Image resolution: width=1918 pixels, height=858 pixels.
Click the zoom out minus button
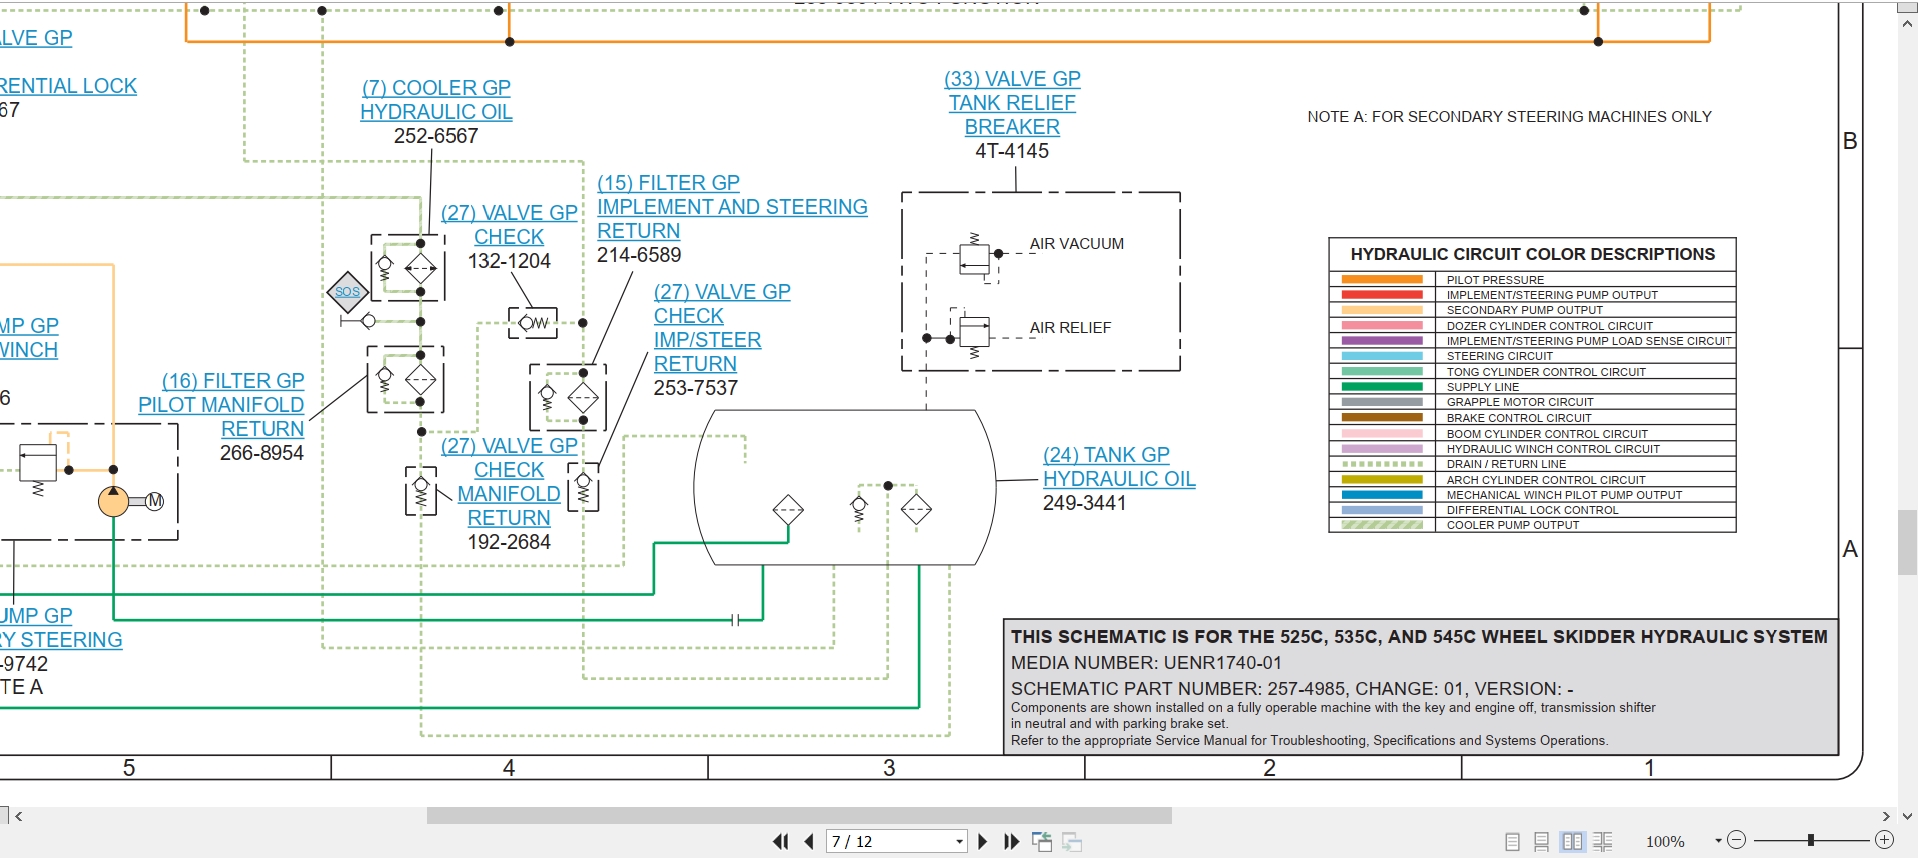coord(1737,841)
